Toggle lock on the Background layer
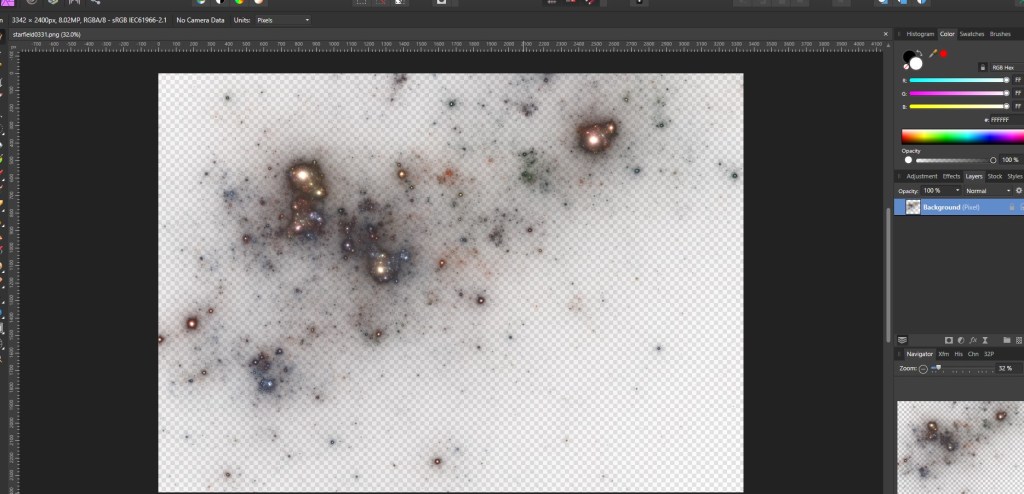This screenshot has height=494, width=1024. point(1011,207)
